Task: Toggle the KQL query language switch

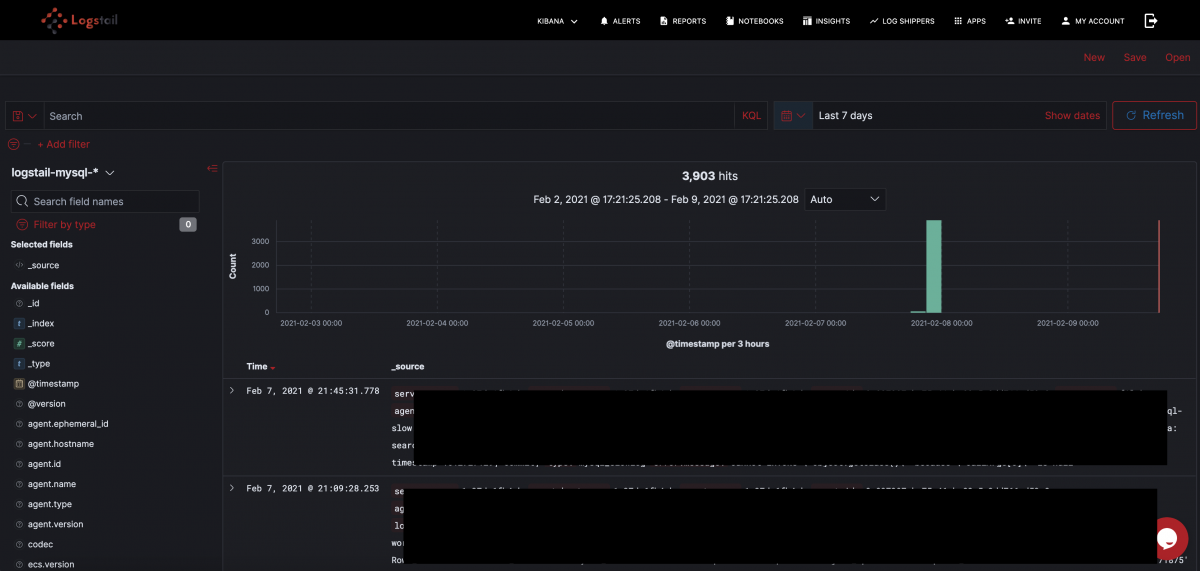Action: 751,116
